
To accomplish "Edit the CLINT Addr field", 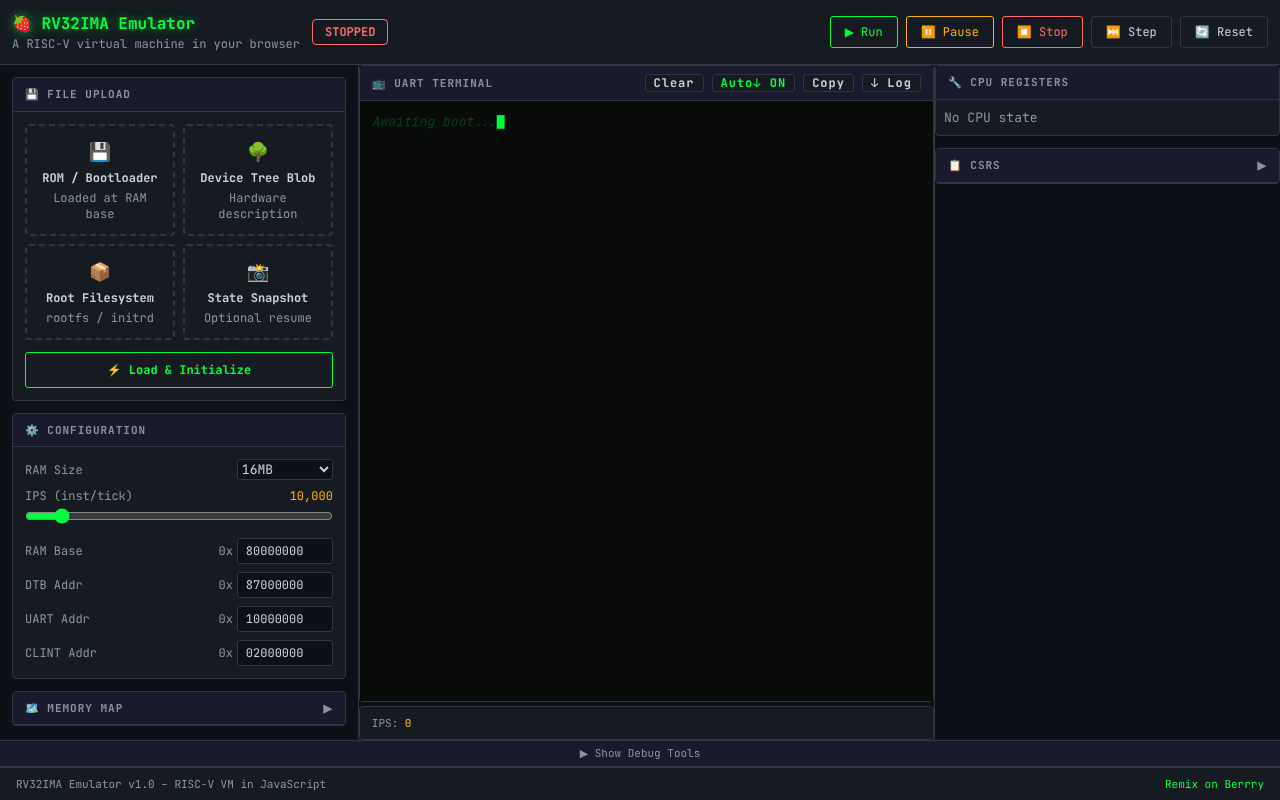I will coord(285,653).
